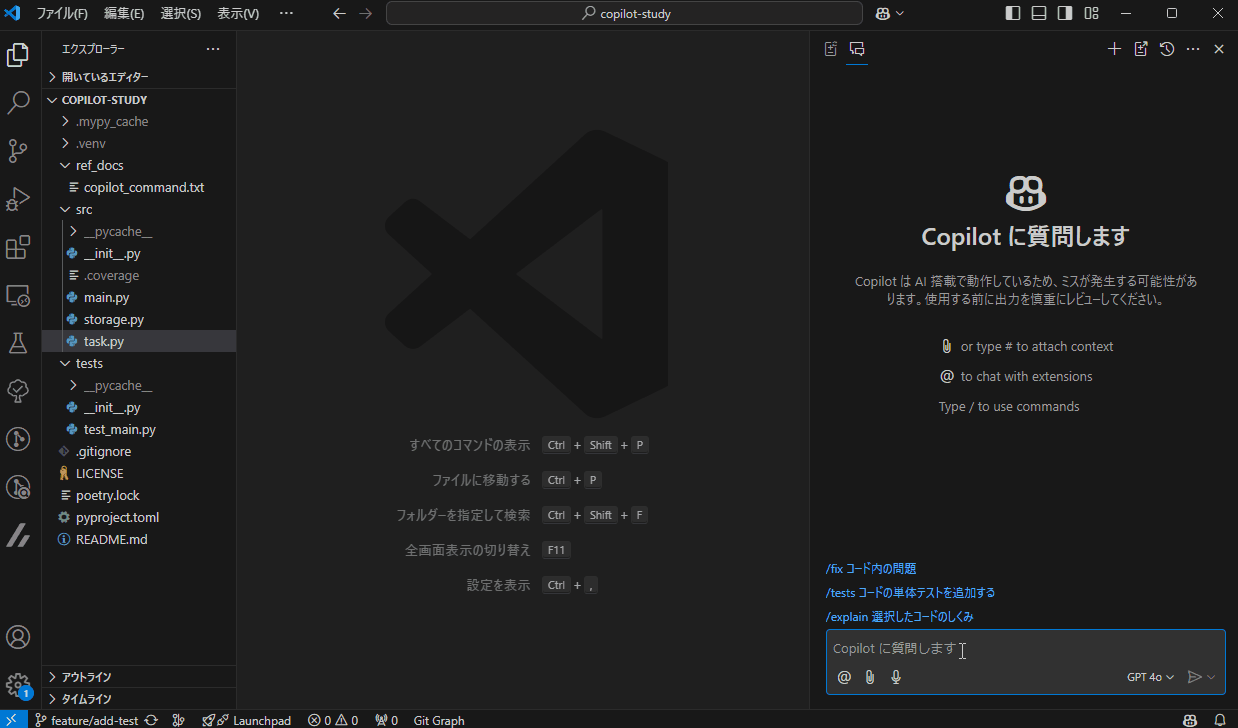Go back with the left arrow in title bar

point(339,14)
